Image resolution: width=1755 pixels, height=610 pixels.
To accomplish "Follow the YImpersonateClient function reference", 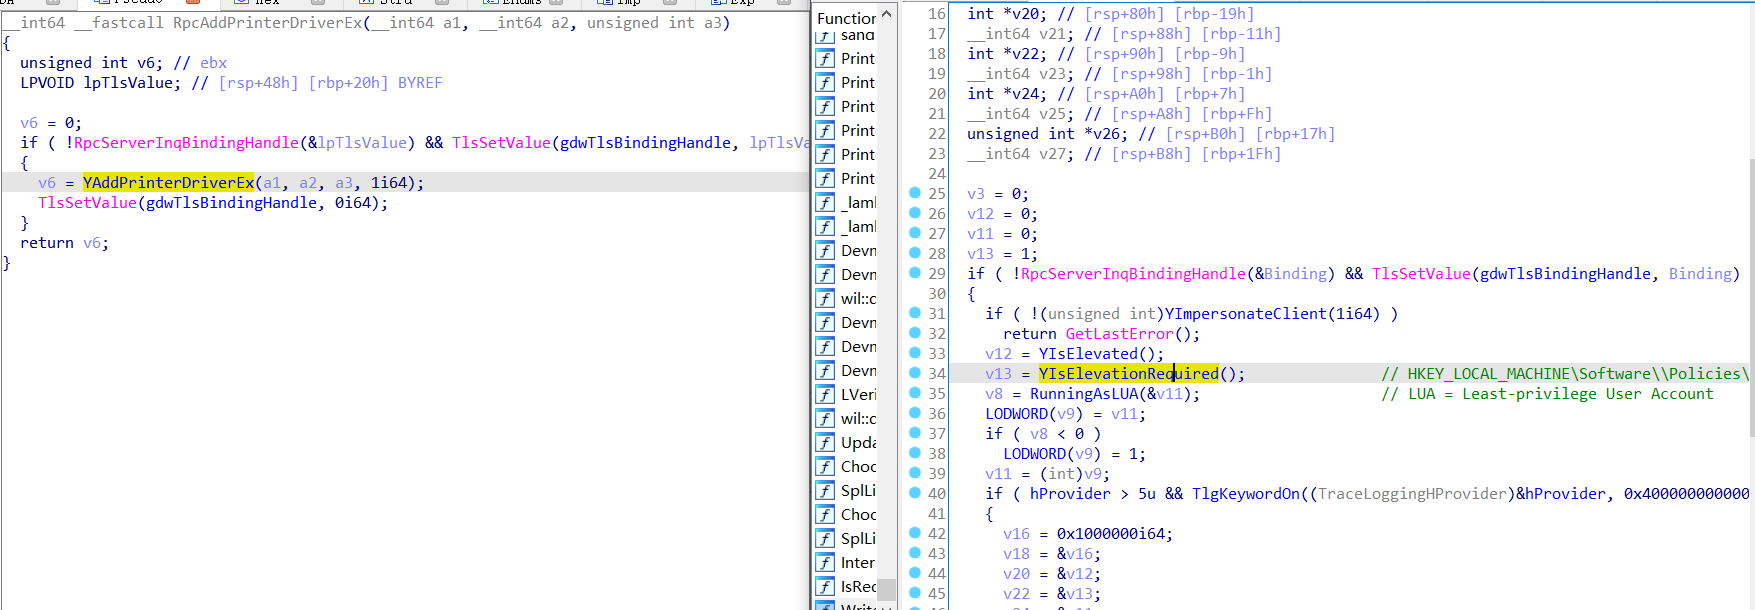I will (x=1245, y=314).
